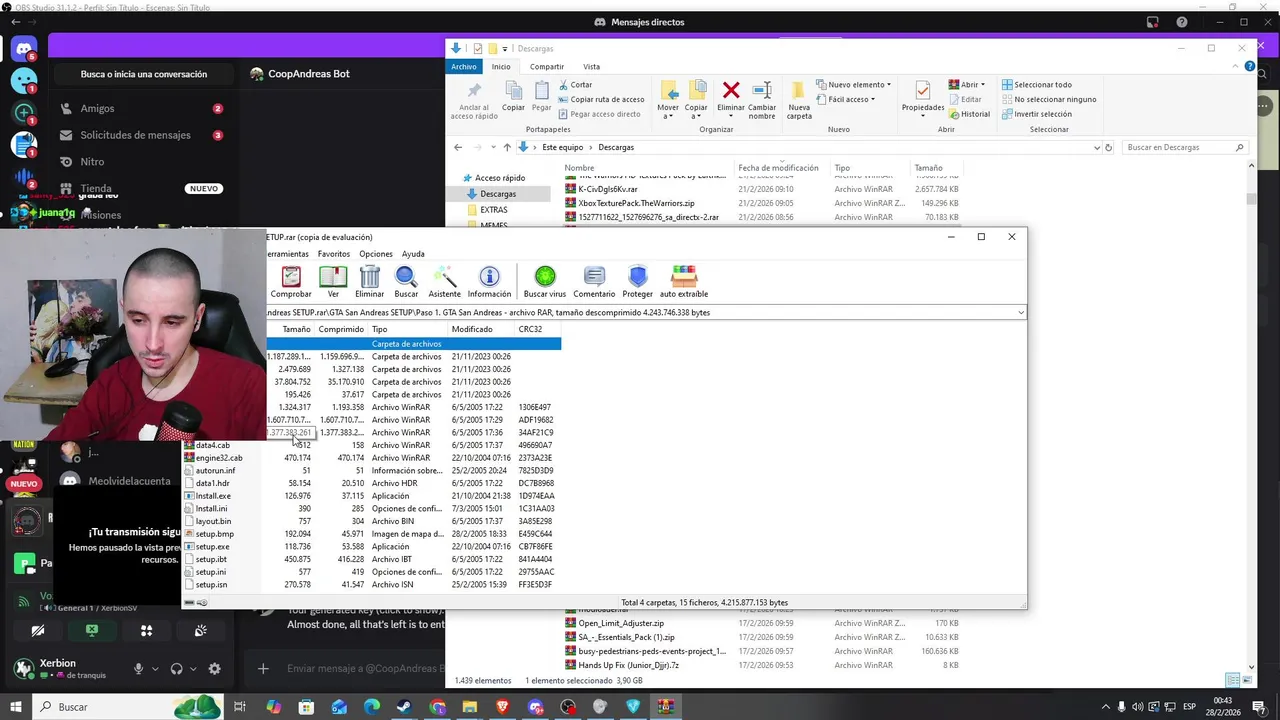Open WinRAR Opciones menu

point(376,254)
